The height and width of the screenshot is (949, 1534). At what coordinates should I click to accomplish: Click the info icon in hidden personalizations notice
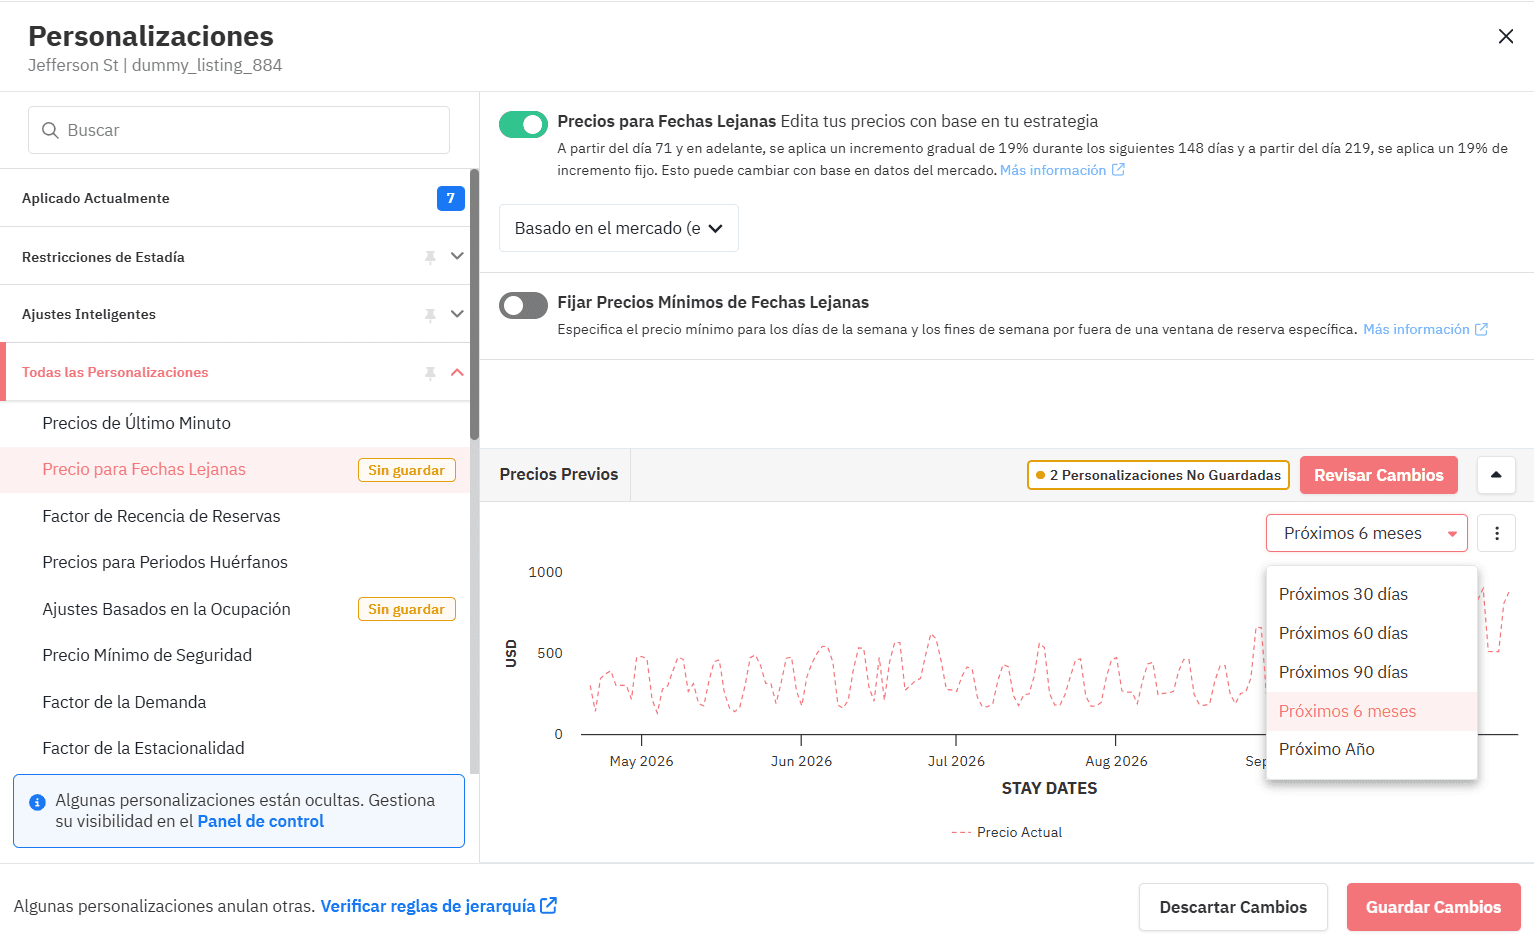tap(37, 802)
